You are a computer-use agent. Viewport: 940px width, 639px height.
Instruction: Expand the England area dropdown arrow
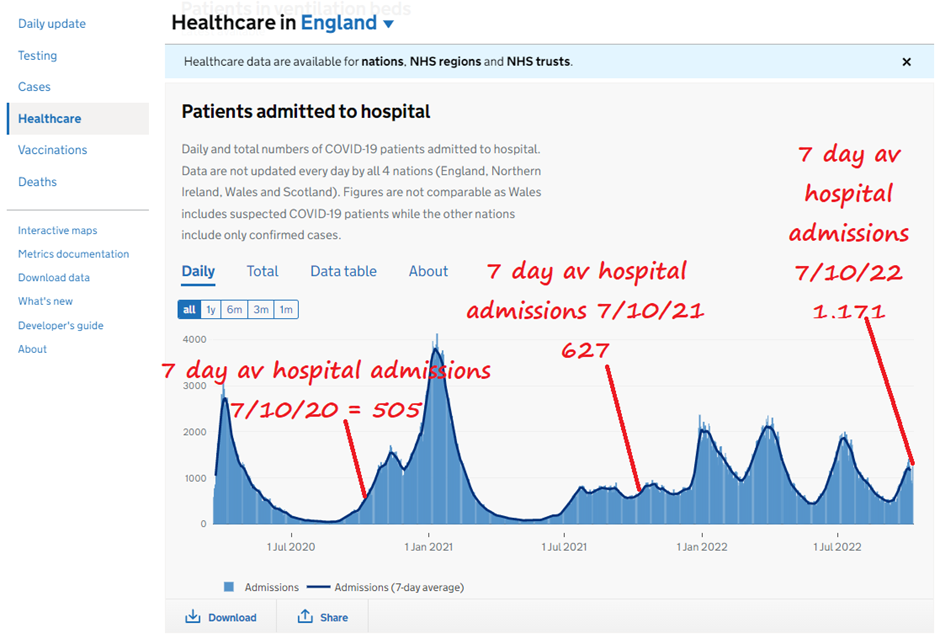pos(389,24)
